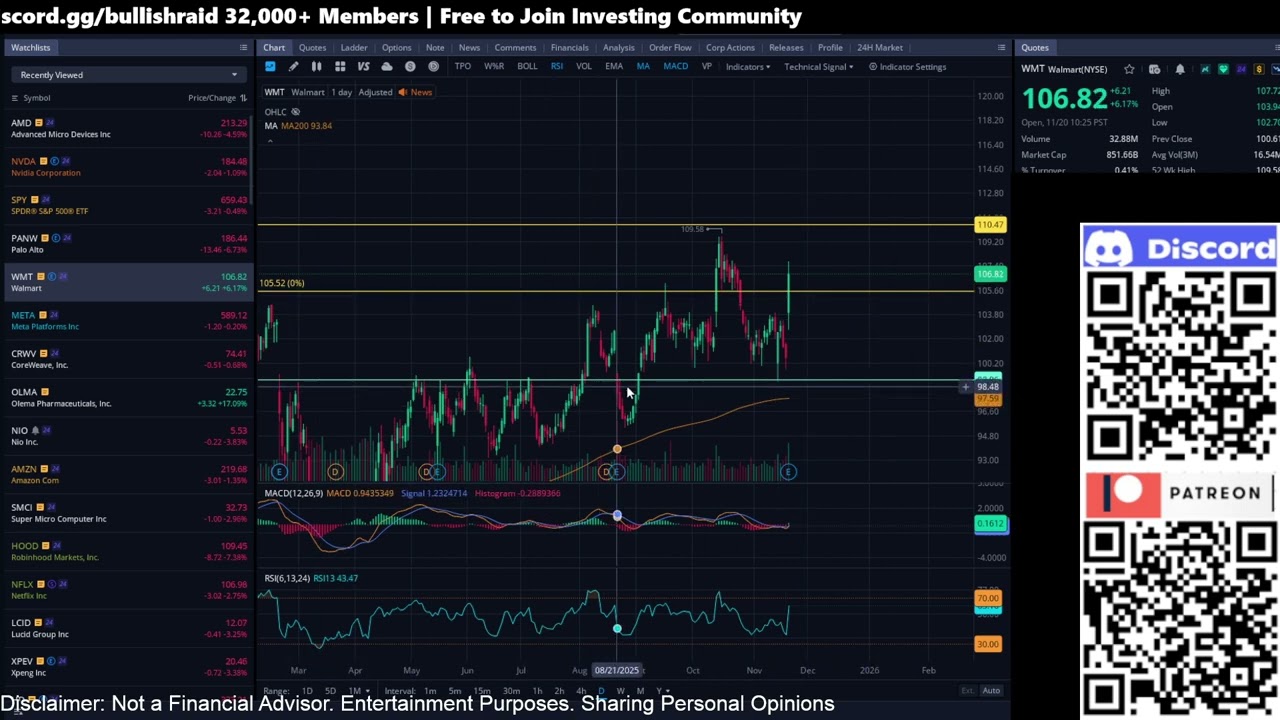
Task: Click the green heart icon in Quotes panel
Action: pyautogui.click(x=1223, y=69)
